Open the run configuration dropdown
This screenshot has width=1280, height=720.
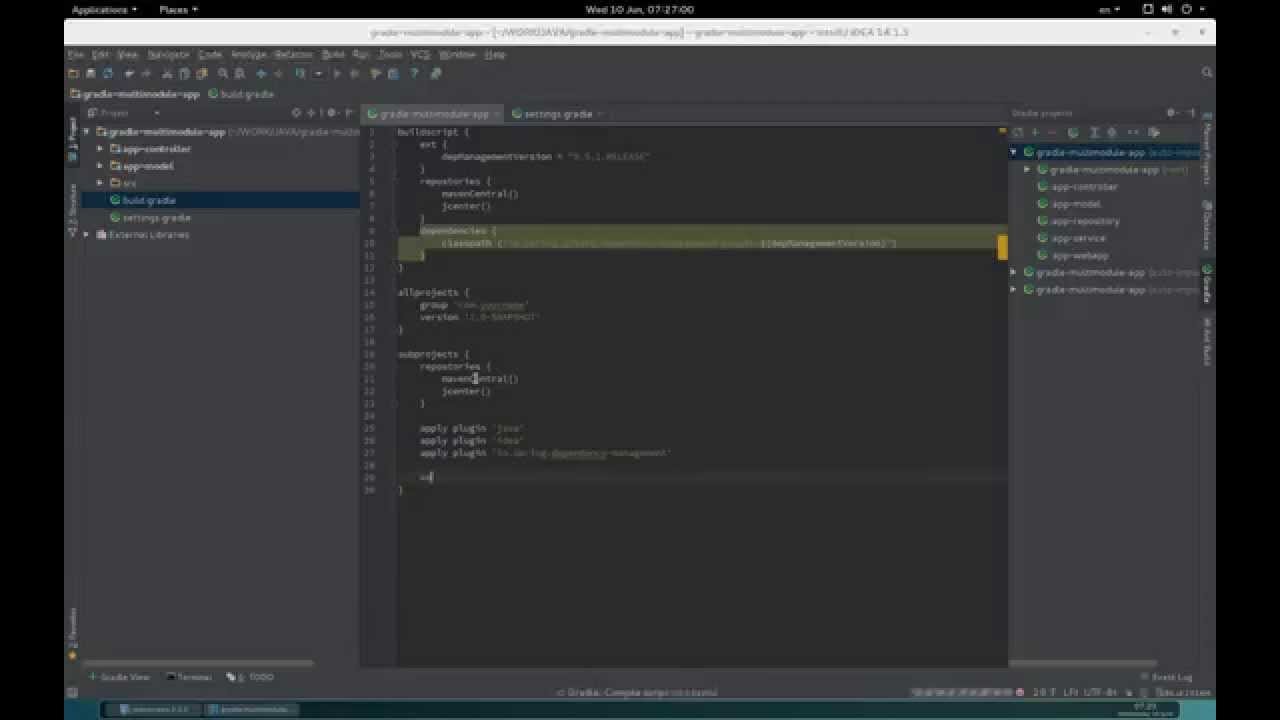click(319, 73)
